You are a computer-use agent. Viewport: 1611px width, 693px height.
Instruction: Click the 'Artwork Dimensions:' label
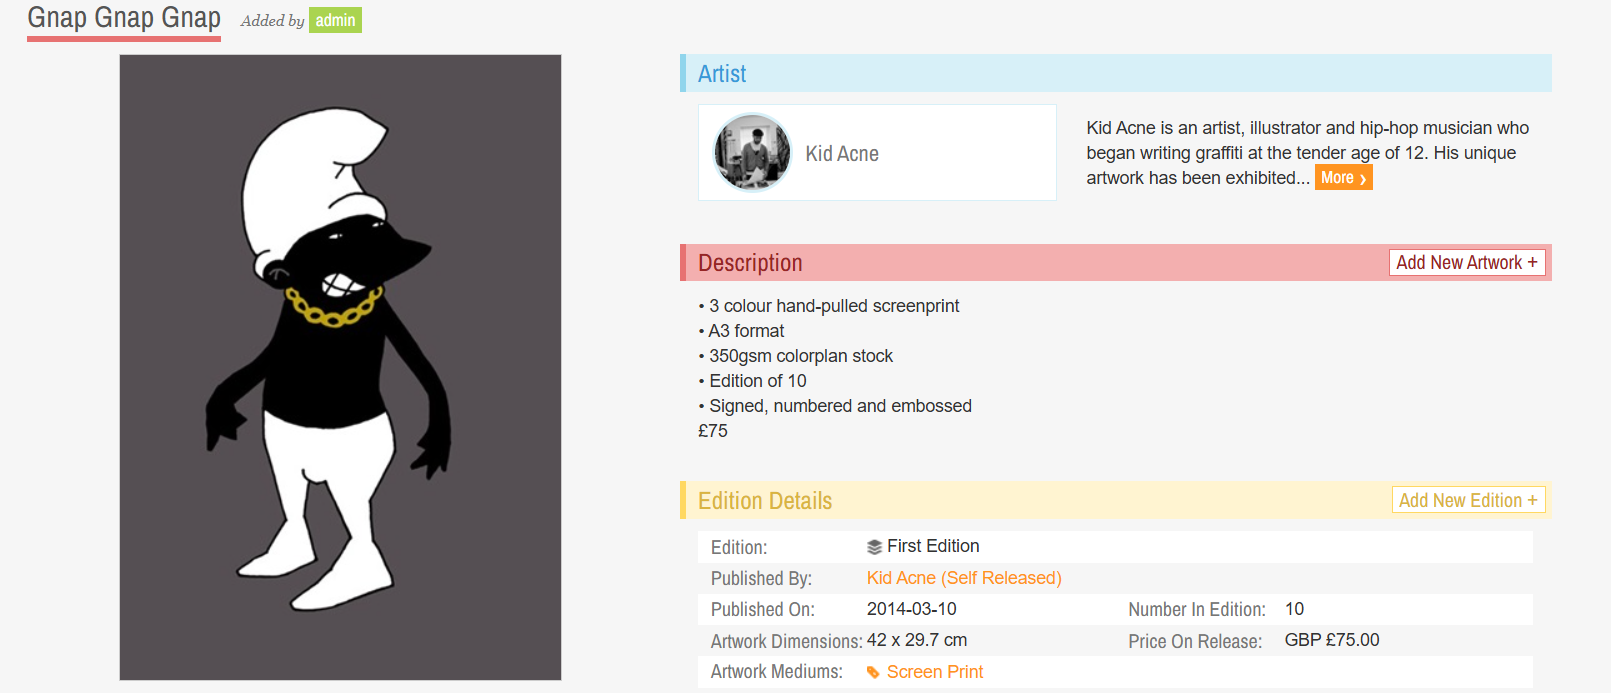click(787, 641)
